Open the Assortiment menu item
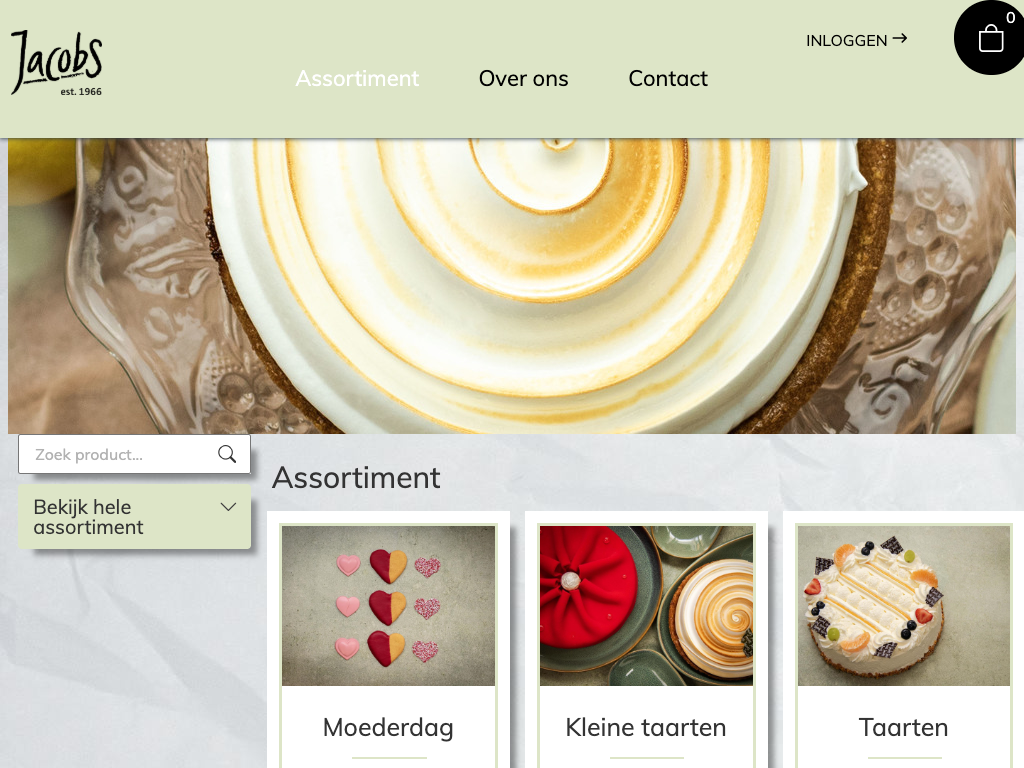1024x768 pixels. [x=357, y=78]
